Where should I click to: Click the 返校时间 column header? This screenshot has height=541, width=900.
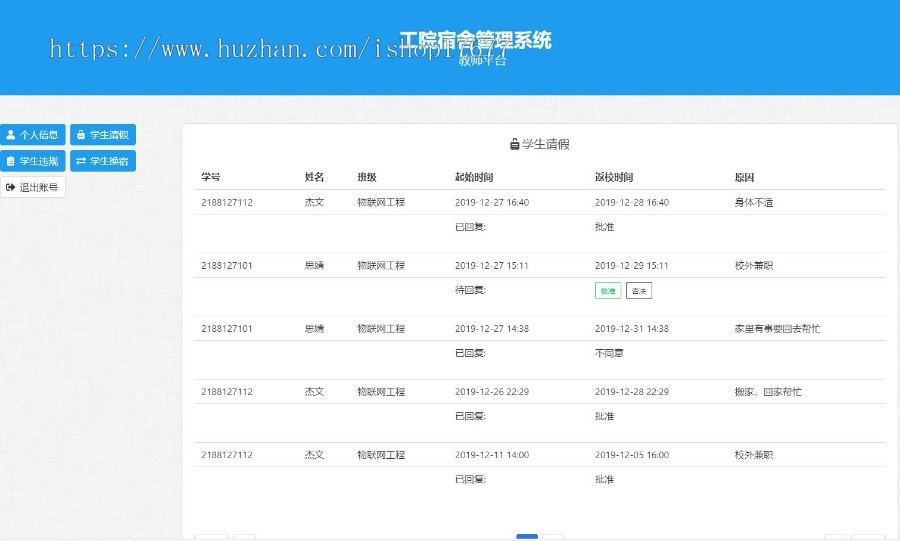(614, 177)
